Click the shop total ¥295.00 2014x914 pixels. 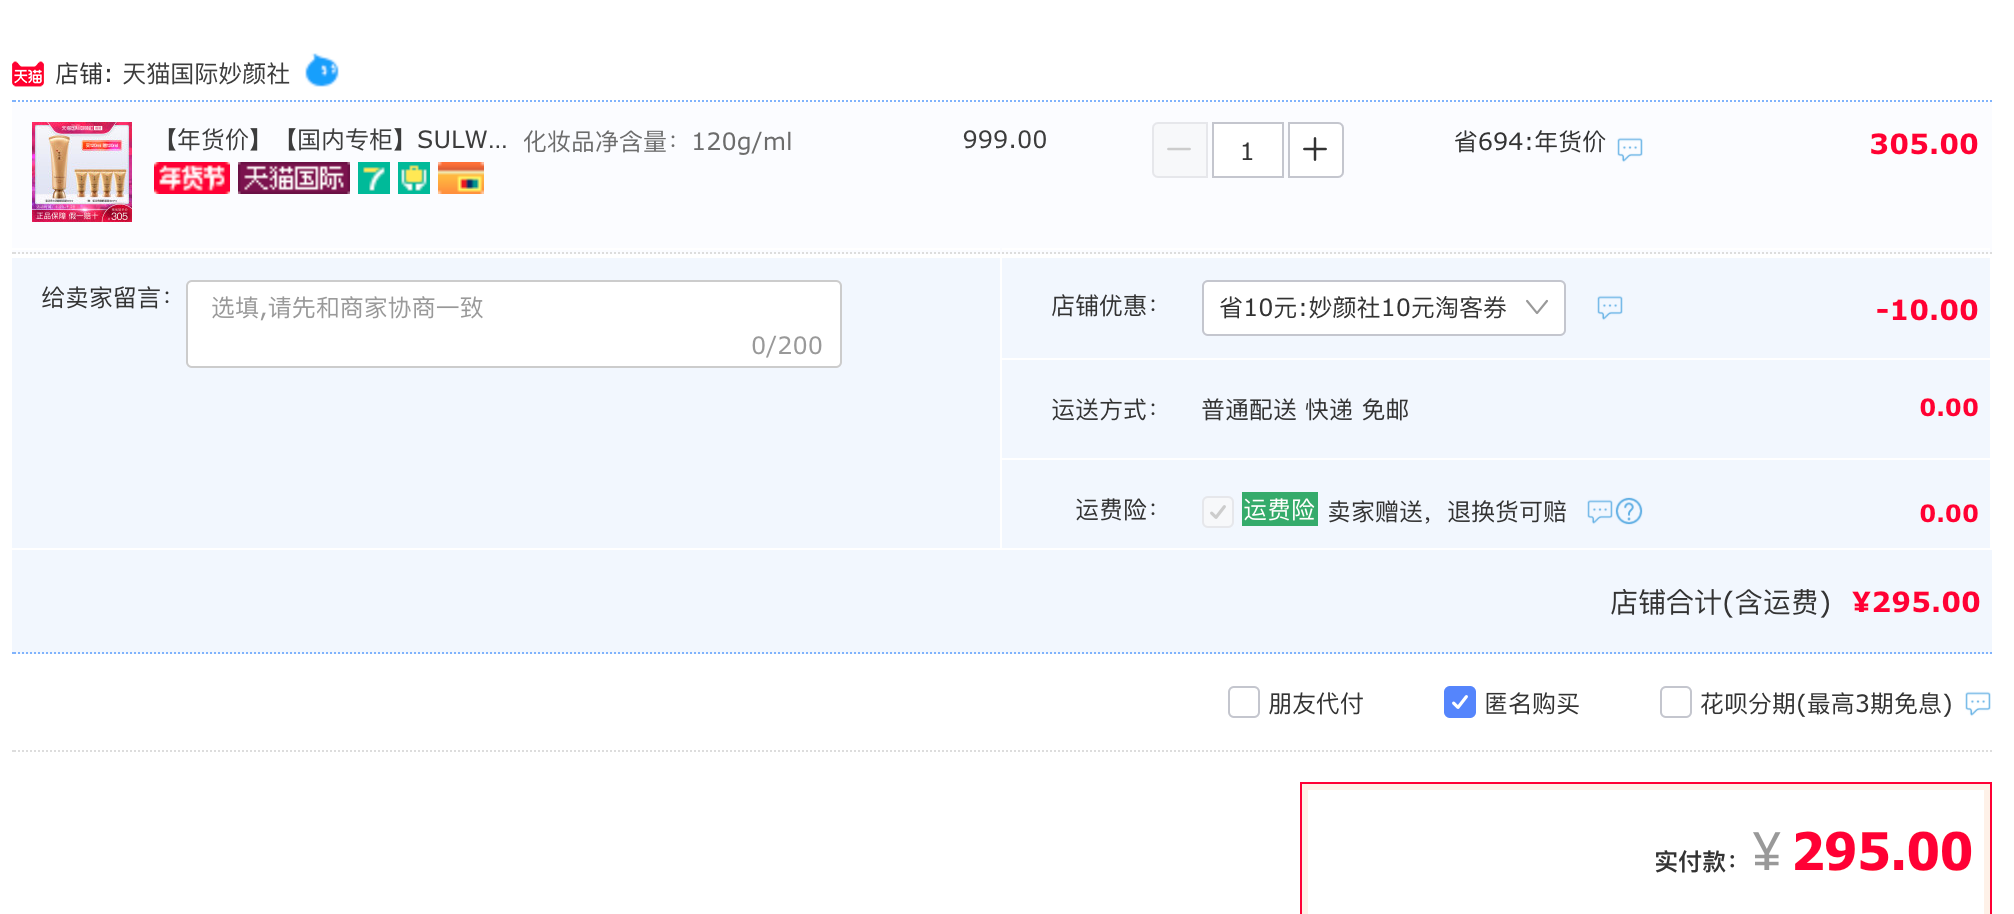pos(1916,602)
